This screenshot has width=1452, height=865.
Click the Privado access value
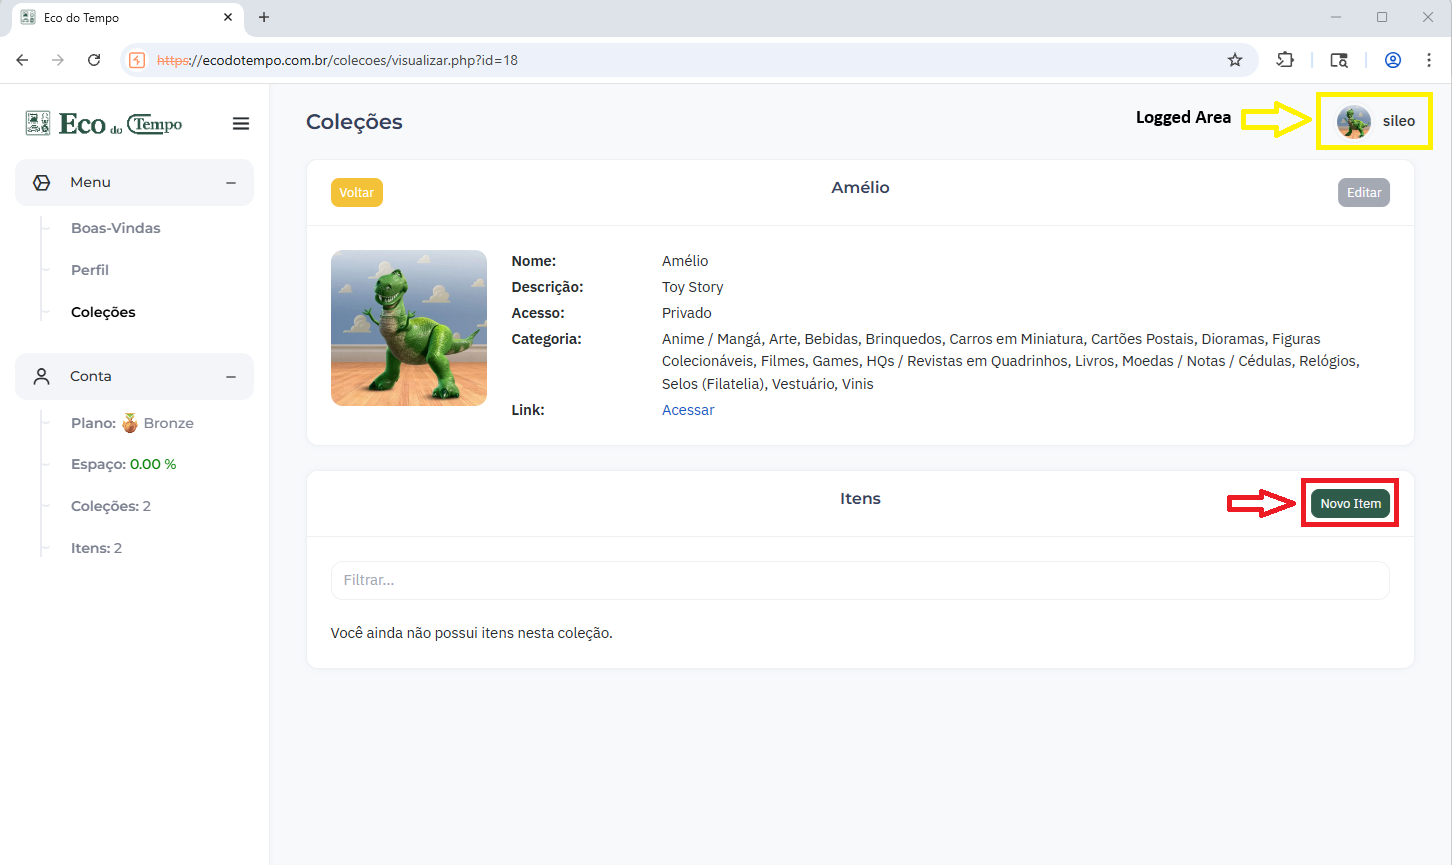pos(687,313)
